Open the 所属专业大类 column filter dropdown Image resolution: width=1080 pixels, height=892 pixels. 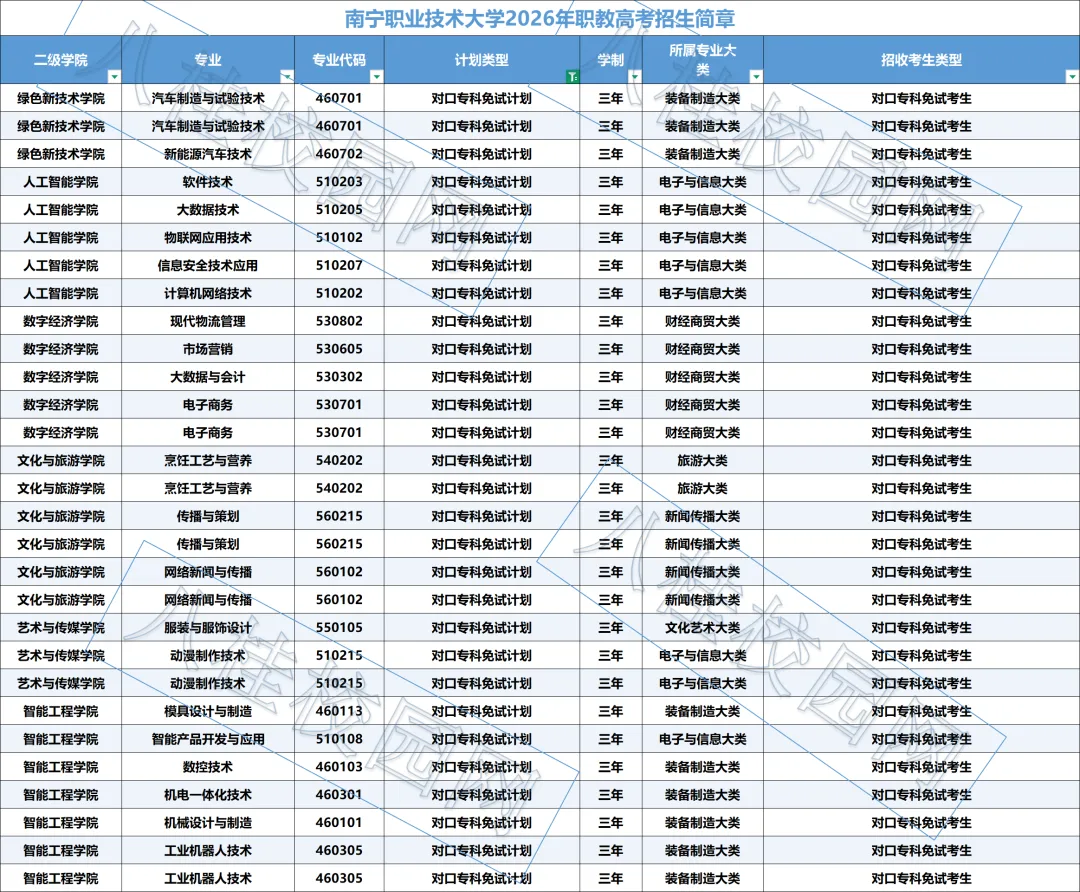756,76
